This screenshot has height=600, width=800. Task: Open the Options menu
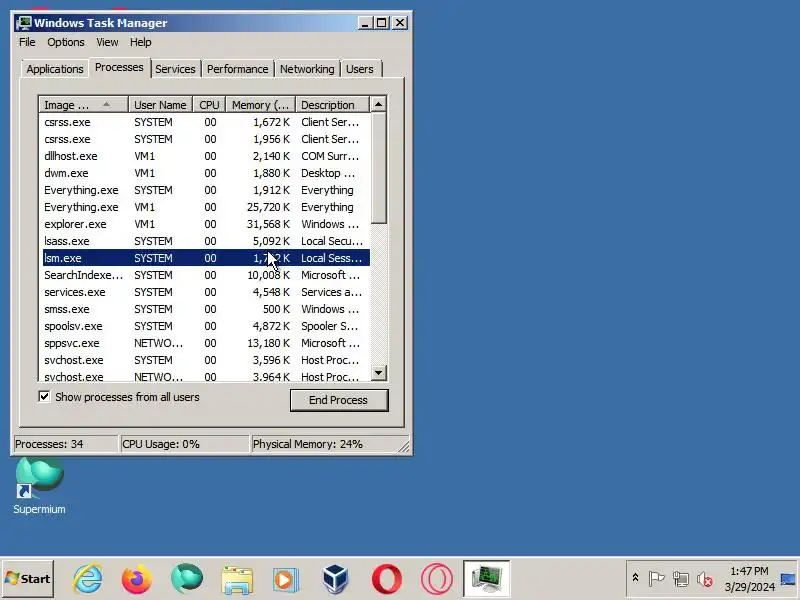point(66,42)
